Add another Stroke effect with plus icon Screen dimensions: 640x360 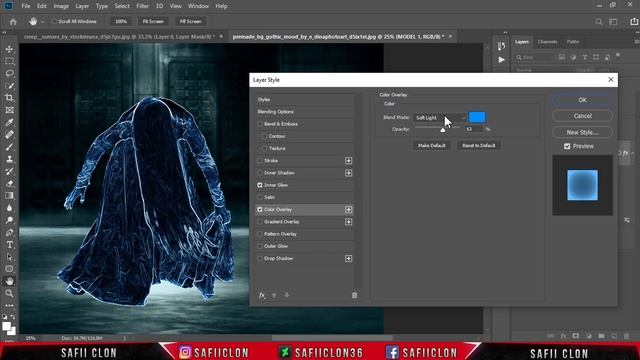click(348, 161)
